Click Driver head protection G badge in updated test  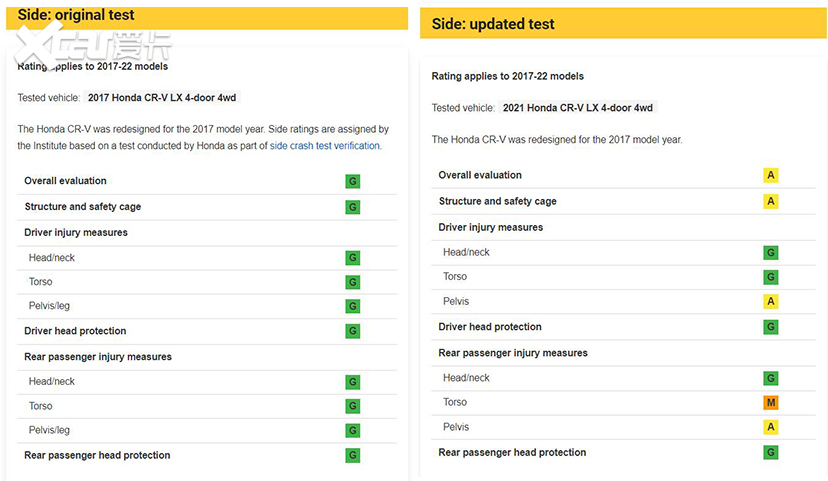[771, 327]
